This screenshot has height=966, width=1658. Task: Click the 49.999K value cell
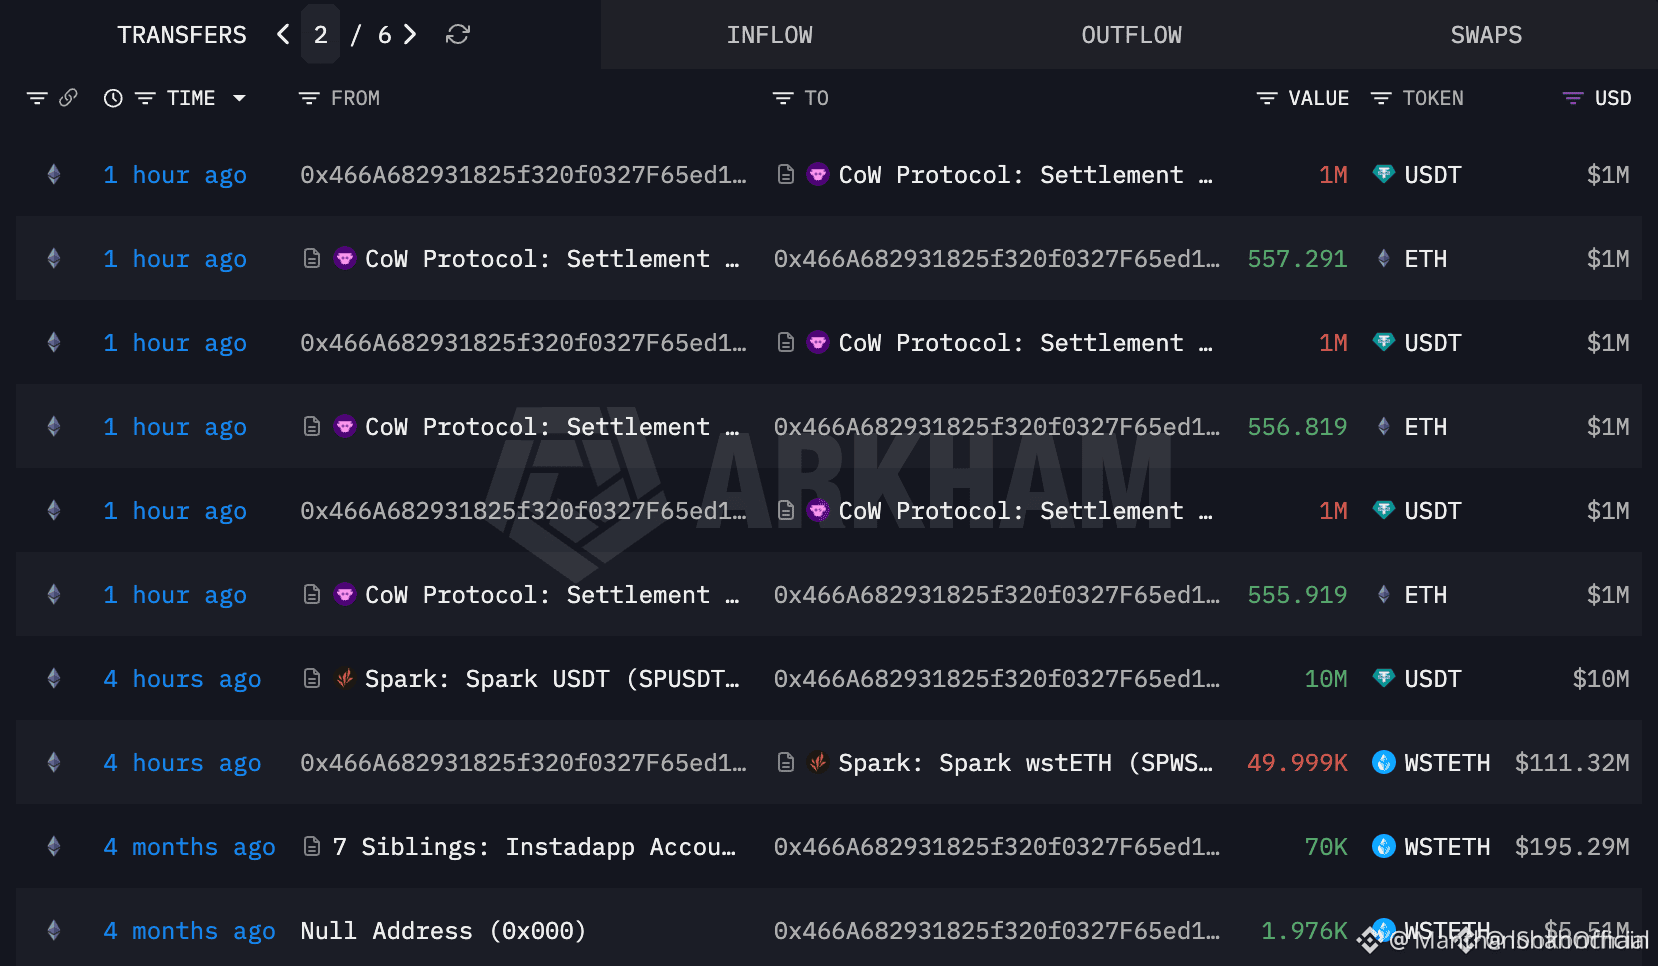1297,763
